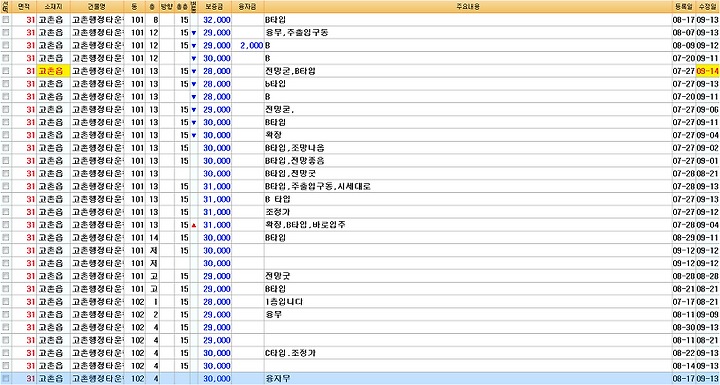Viewport: 720px width, 385px height.
Task: Click the down arrow next to 28,000 registered 07-20
Action: pos(193,97)
